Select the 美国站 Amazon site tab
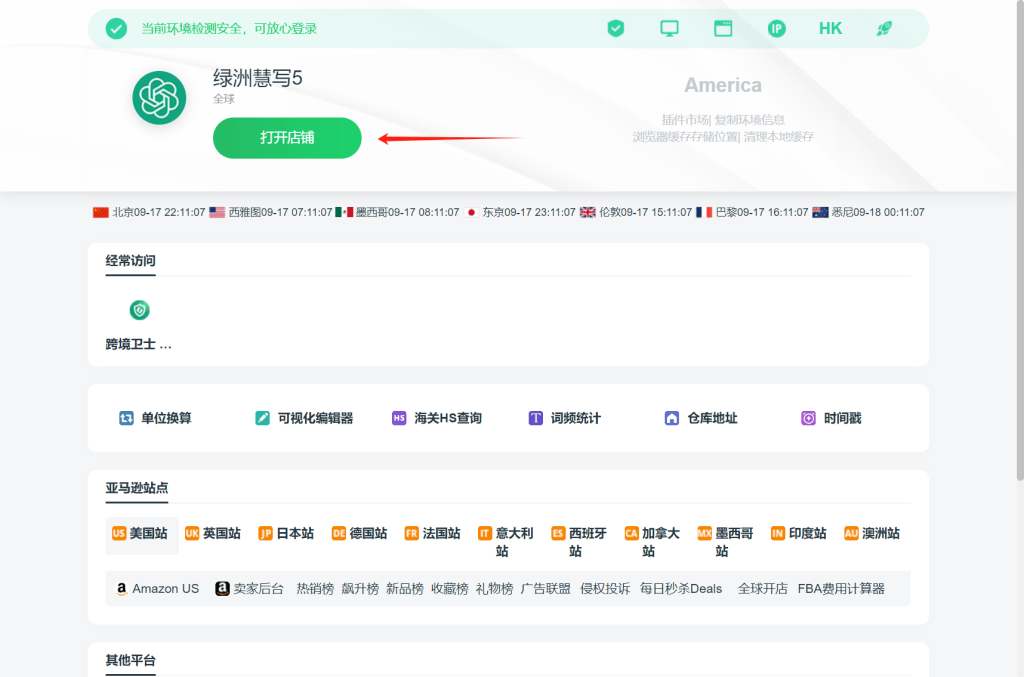 point(140,534)
